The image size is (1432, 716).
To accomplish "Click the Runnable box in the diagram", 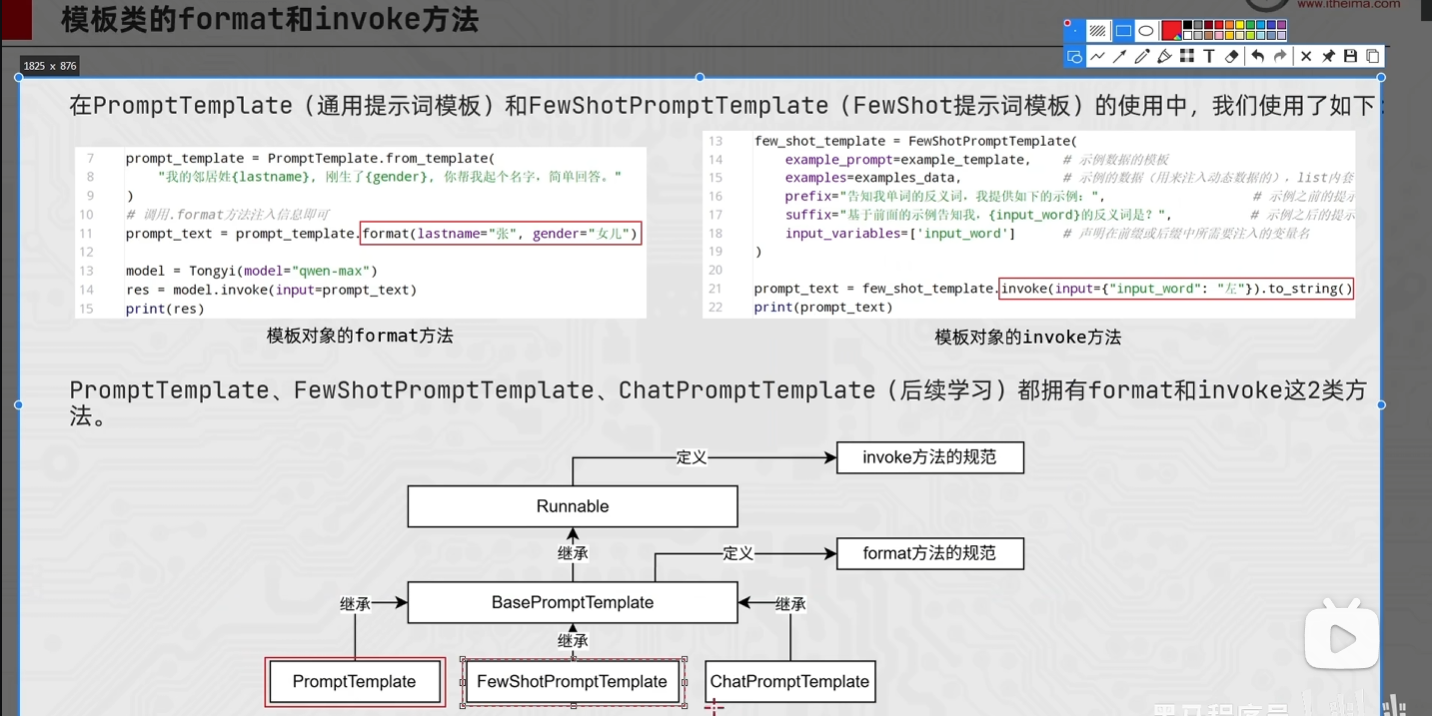I will (x=572, y=506).
